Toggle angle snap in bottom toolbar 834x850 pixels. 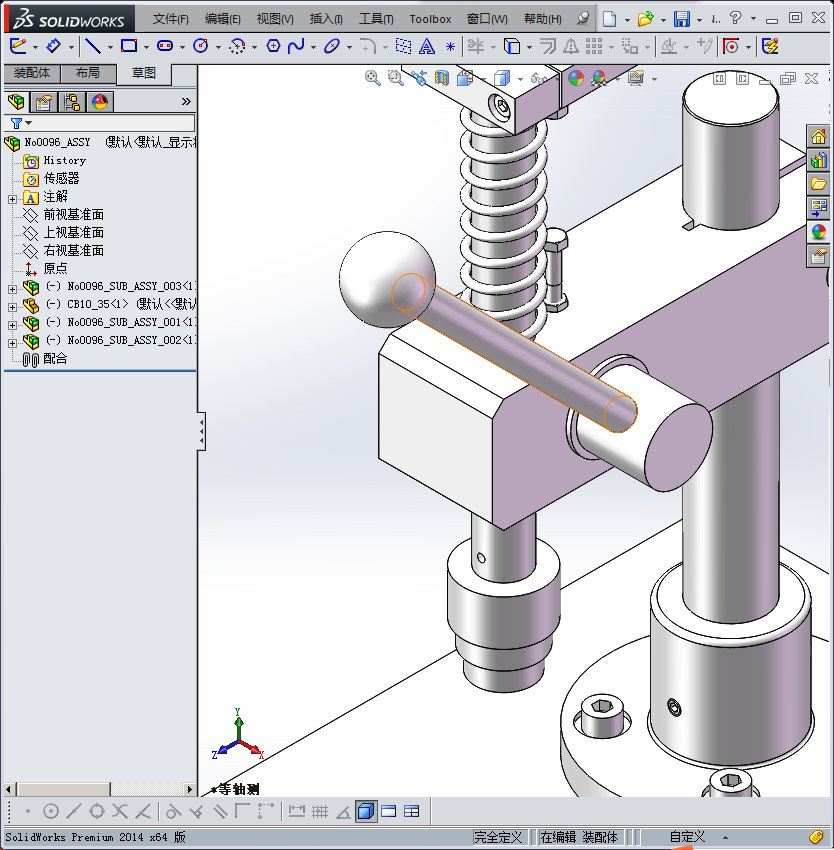click(343, 812)
